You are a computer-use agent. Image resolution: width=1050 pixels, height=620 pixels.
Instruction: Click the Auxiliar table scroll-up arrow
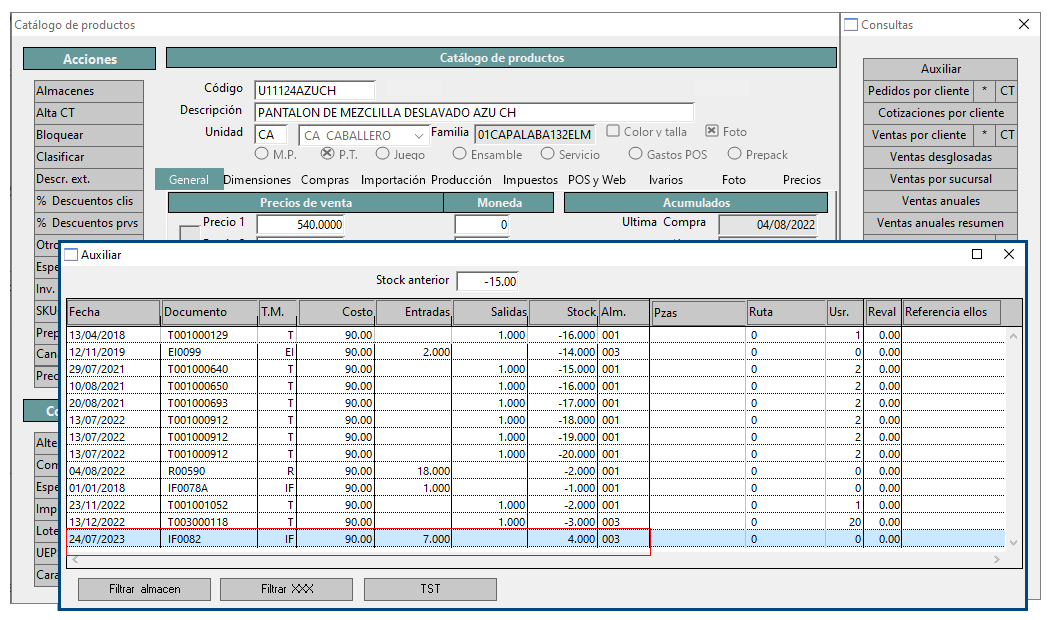point(1013,336)
